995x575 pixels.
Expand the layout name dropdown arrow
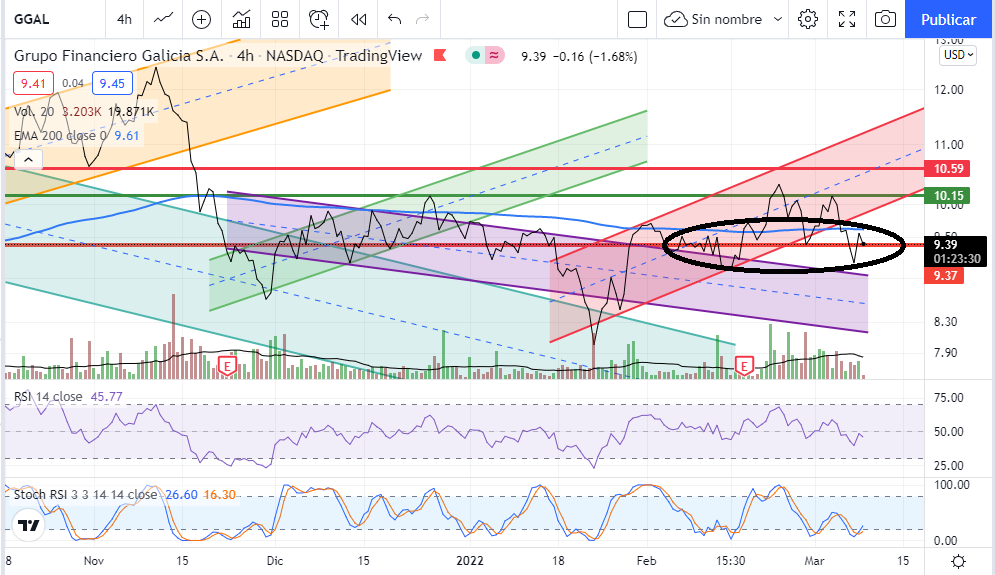tap(778, 20)
